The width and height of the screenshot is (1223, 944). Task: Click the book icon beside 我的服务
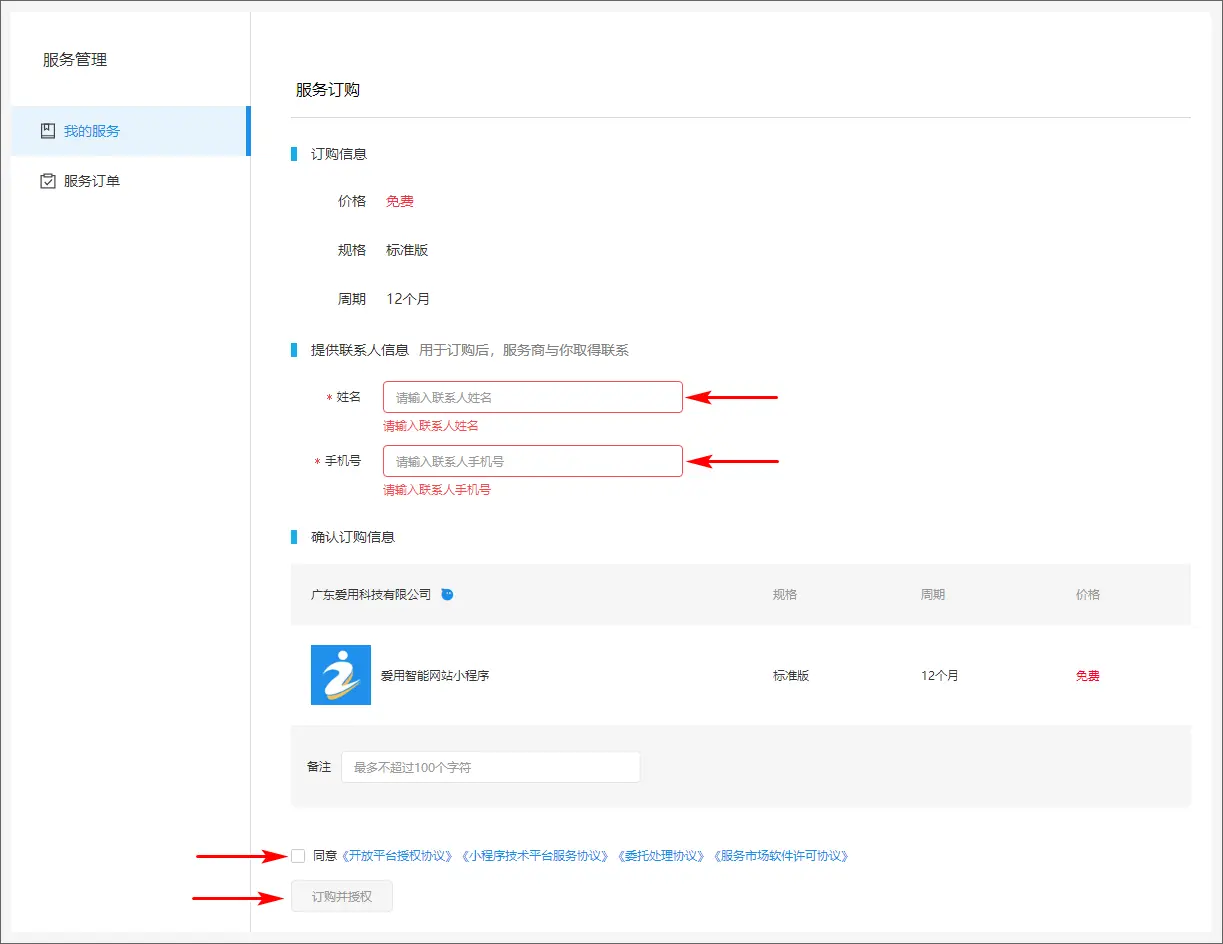pos(47,131)
